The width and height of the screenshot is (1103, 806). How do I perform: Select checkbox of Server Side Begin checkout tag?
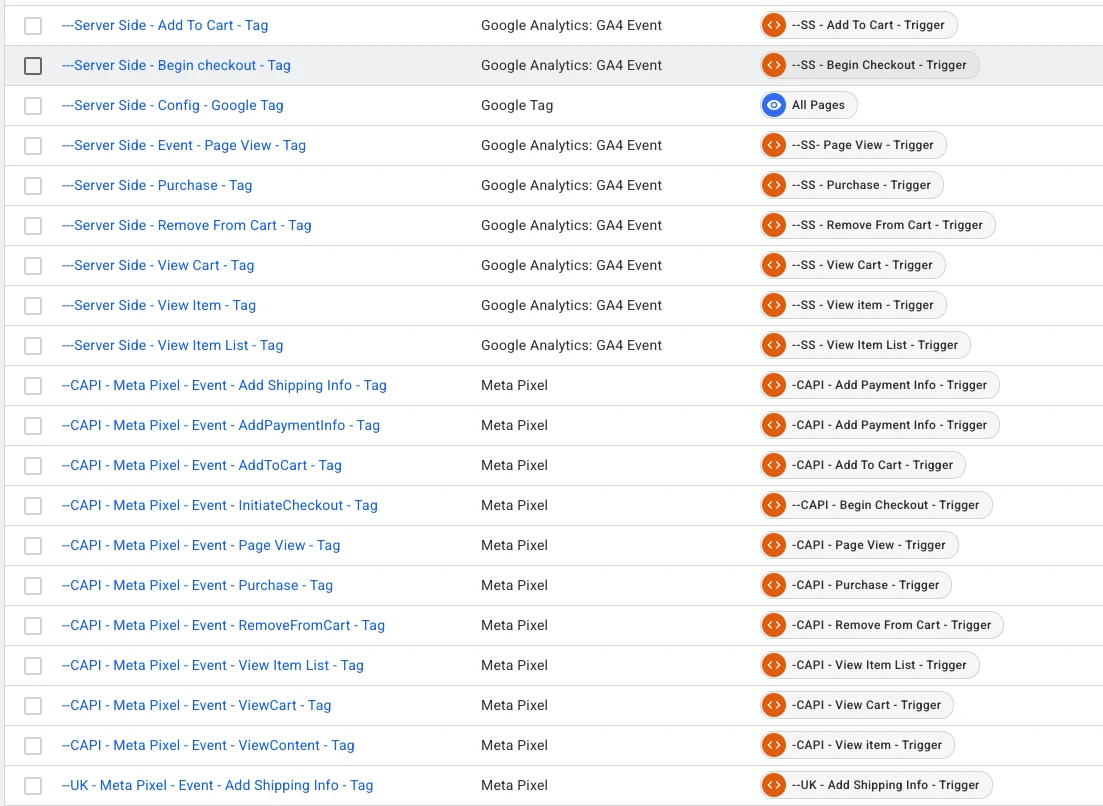click(33, 66)
